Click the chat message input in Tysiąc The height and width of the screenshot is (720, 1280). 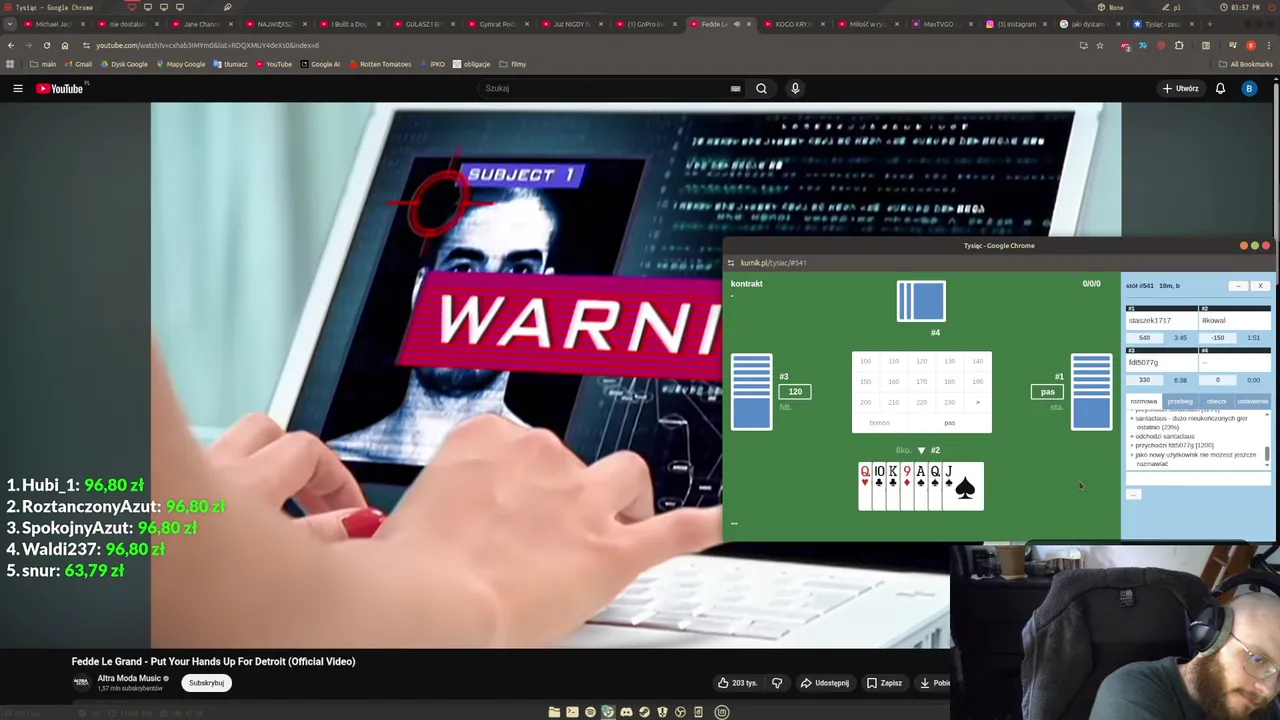(x=1197, y=481)
